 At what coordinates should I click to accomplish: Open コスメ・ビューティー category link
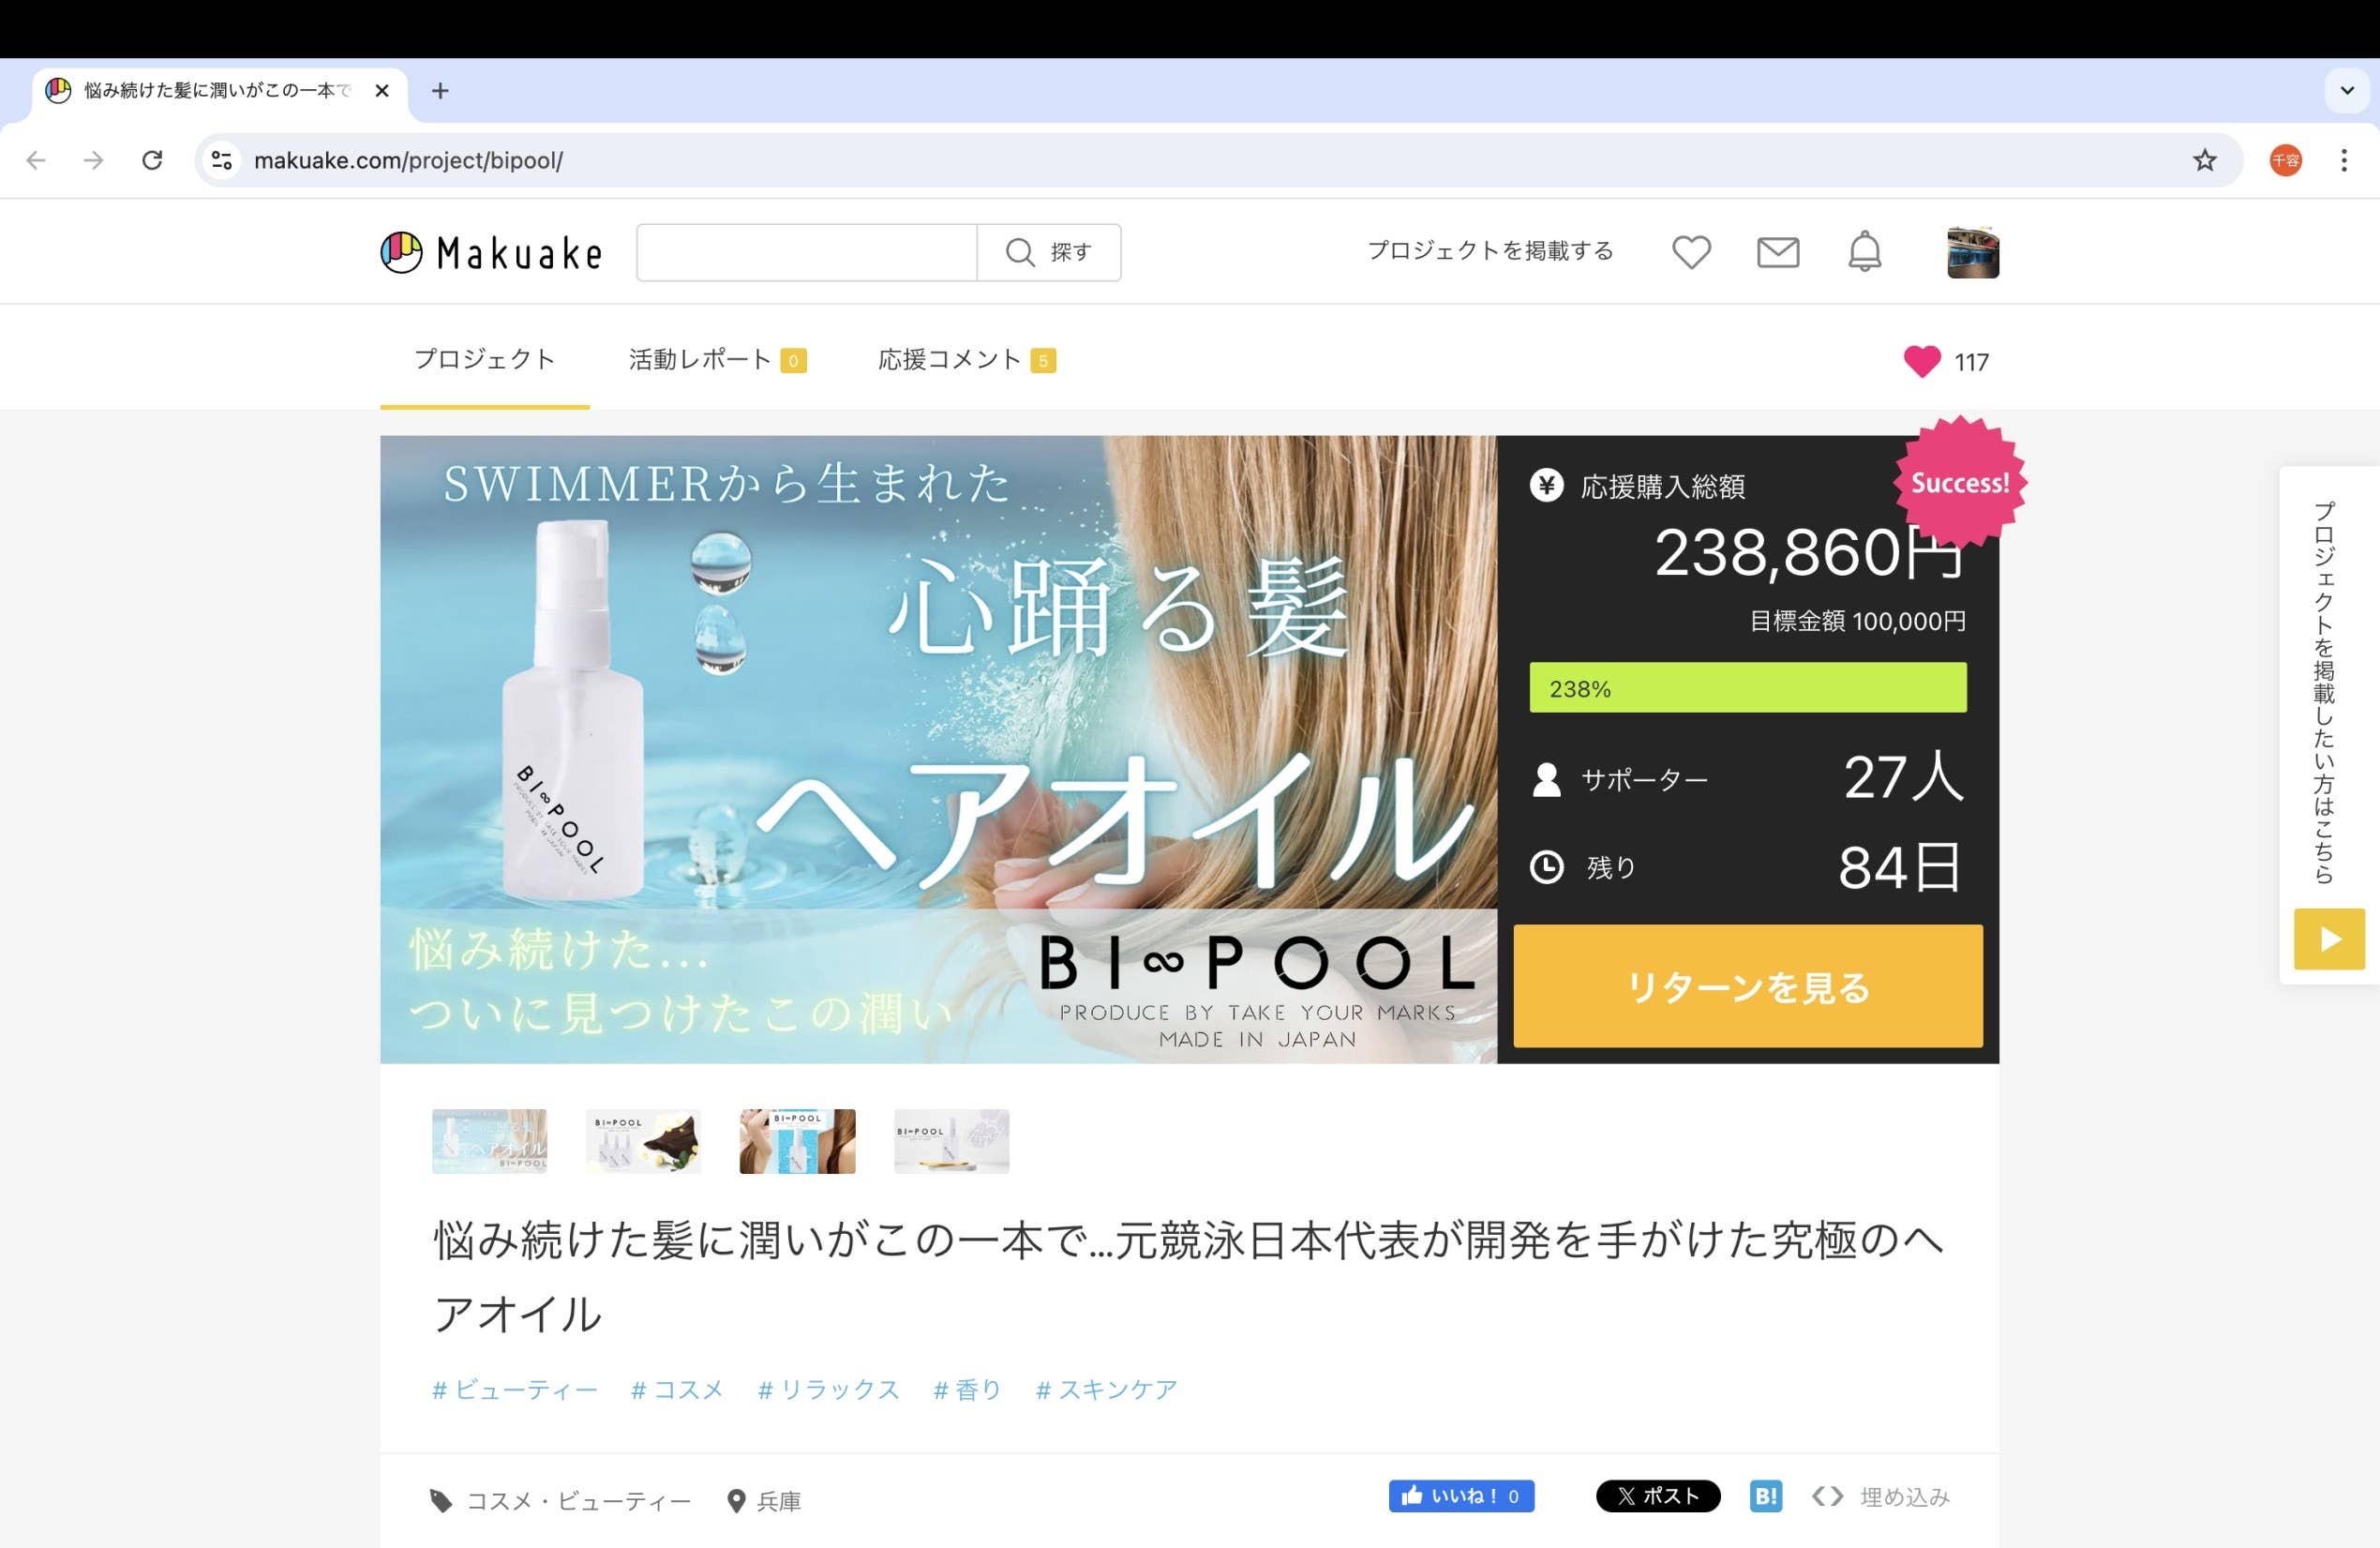(560, 1500)
